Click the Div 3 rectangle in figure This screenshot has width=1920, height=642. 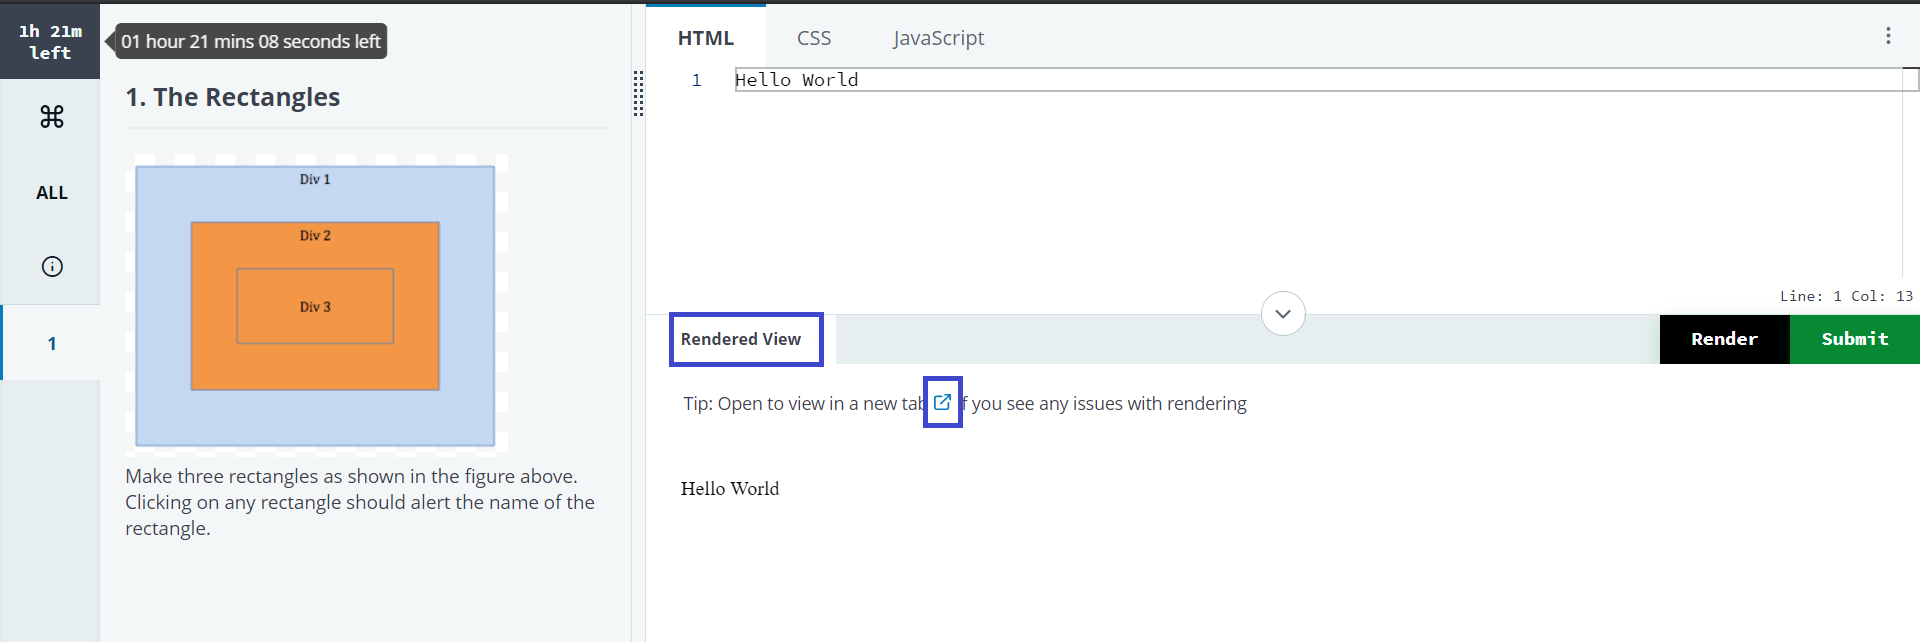[315, 307]
